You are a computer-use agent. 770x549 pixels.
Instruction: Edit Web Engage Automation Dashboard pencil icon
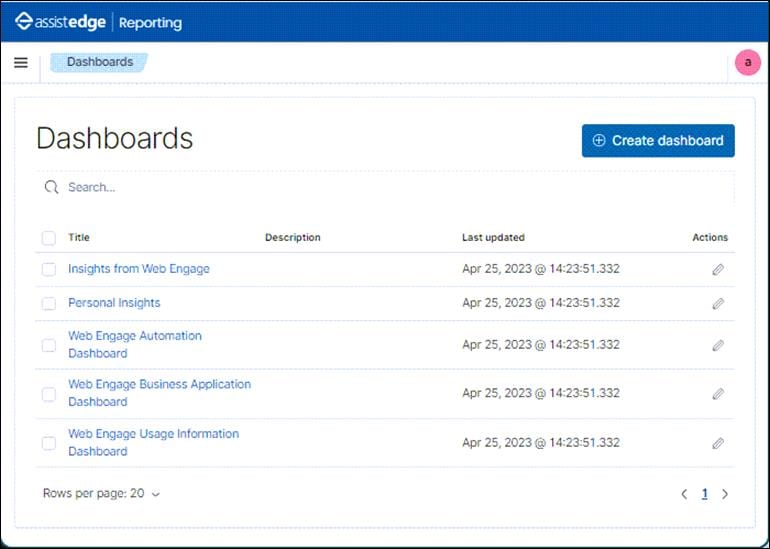tap(717, 345)
